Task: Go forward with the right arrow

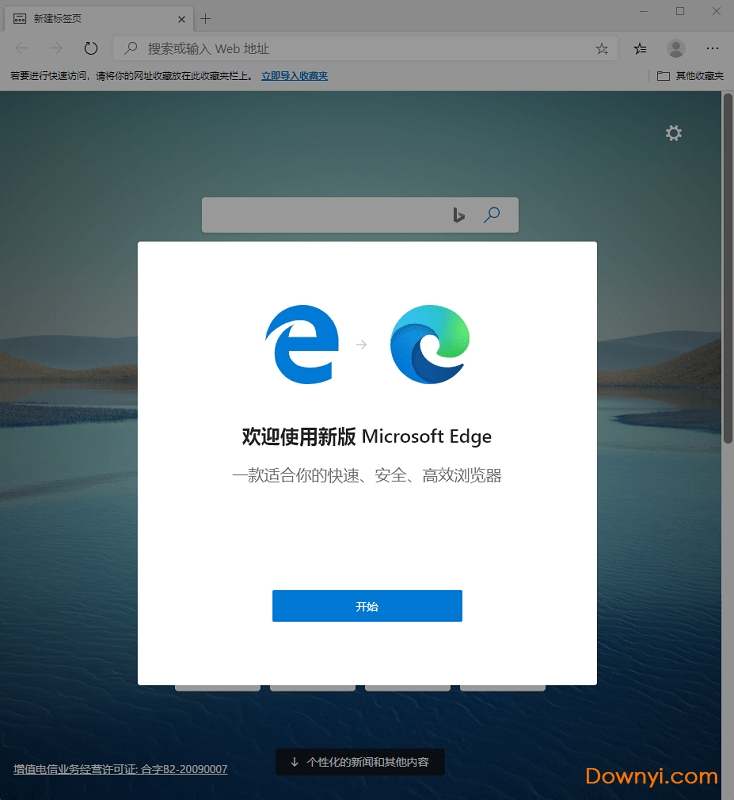Action: click(56, 48)
